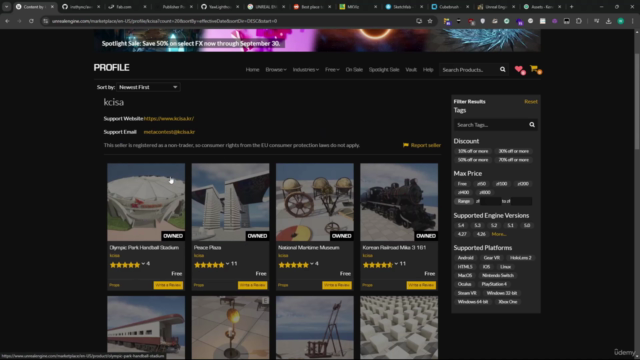Click the maximum price range field
The image size is (640, 360).
(x=521, y=201)
